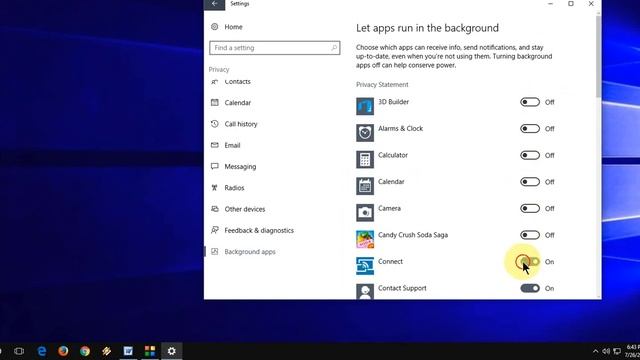The height and width of the screenshot is (360, 640).
Task: Click the Radios antenna icon
Action: coord(214,187)
